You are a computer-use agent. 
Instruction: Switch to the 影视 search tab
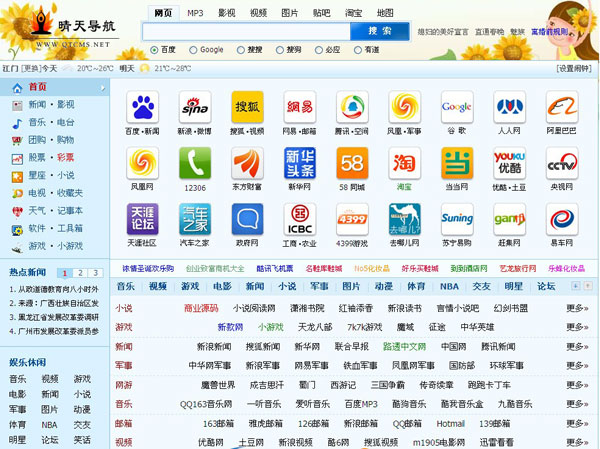tap(227, 13)
